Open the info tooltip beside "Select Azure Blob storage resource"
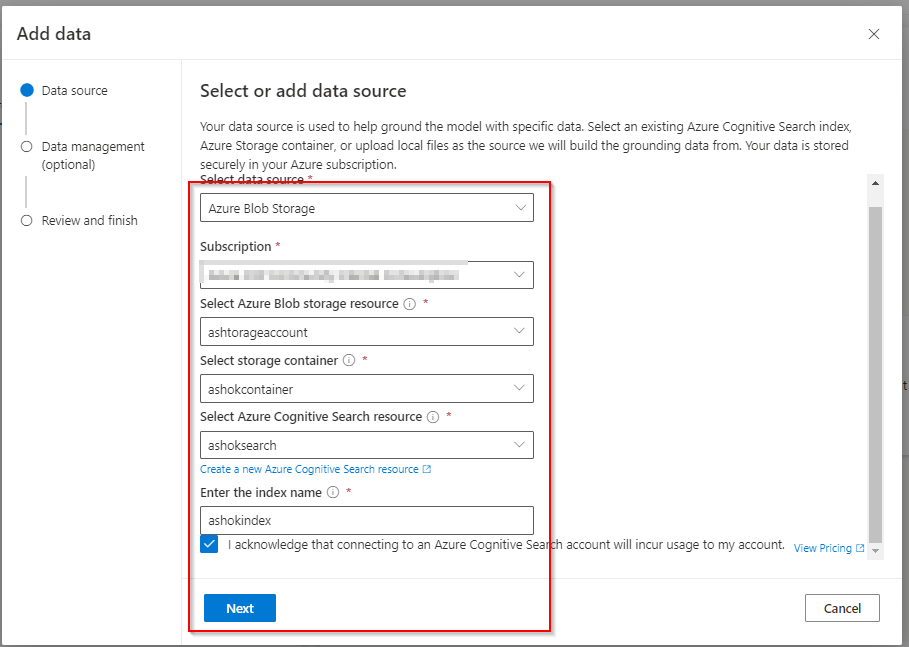 coord(407,303)
